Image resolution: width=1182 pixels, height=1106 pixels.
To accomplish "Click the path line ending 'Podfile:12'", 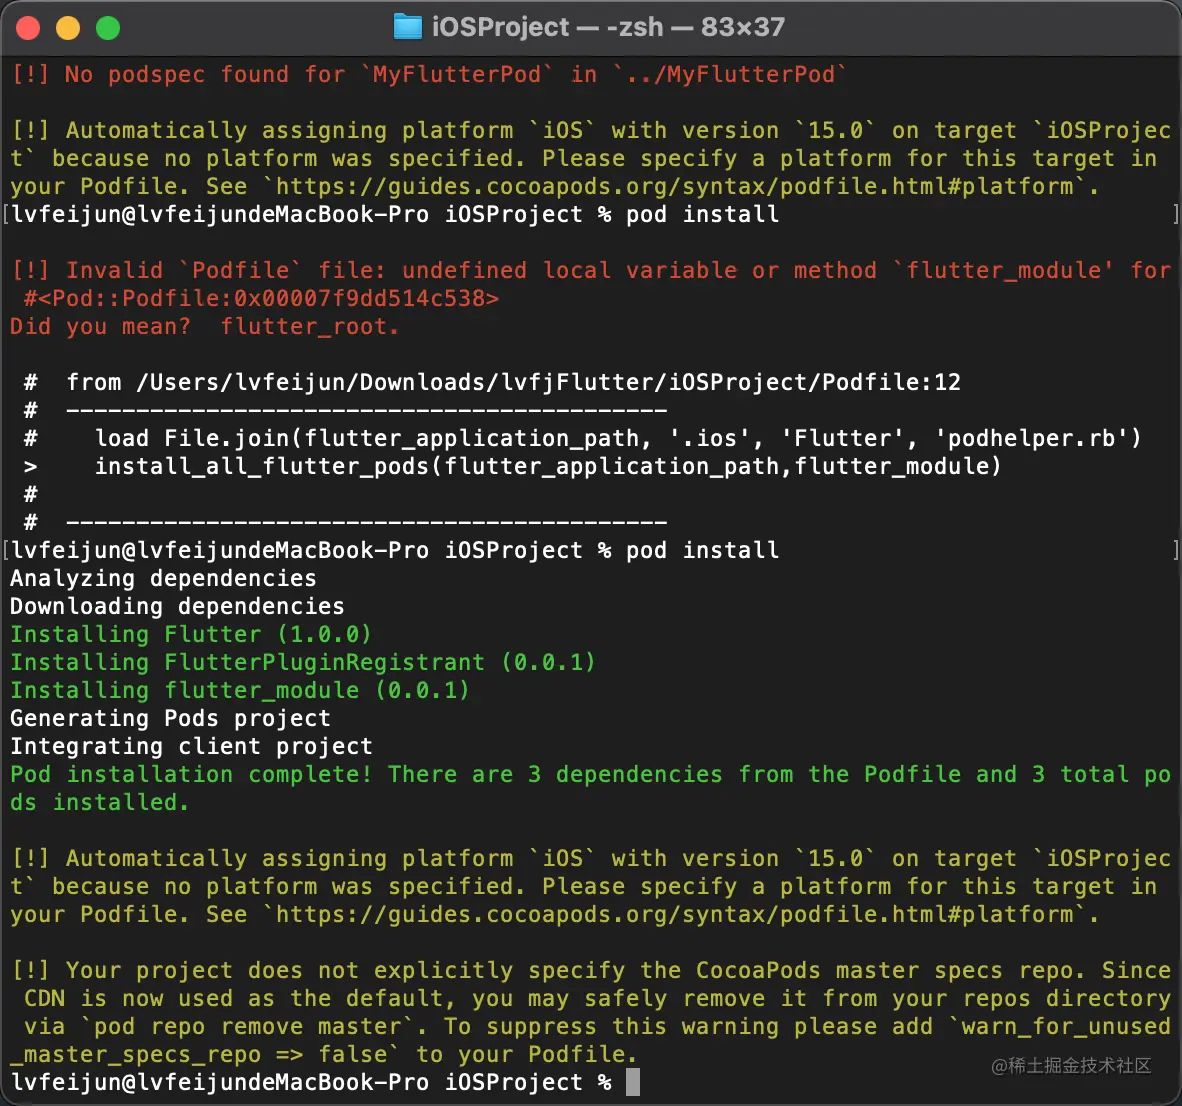I will (492, 382).
